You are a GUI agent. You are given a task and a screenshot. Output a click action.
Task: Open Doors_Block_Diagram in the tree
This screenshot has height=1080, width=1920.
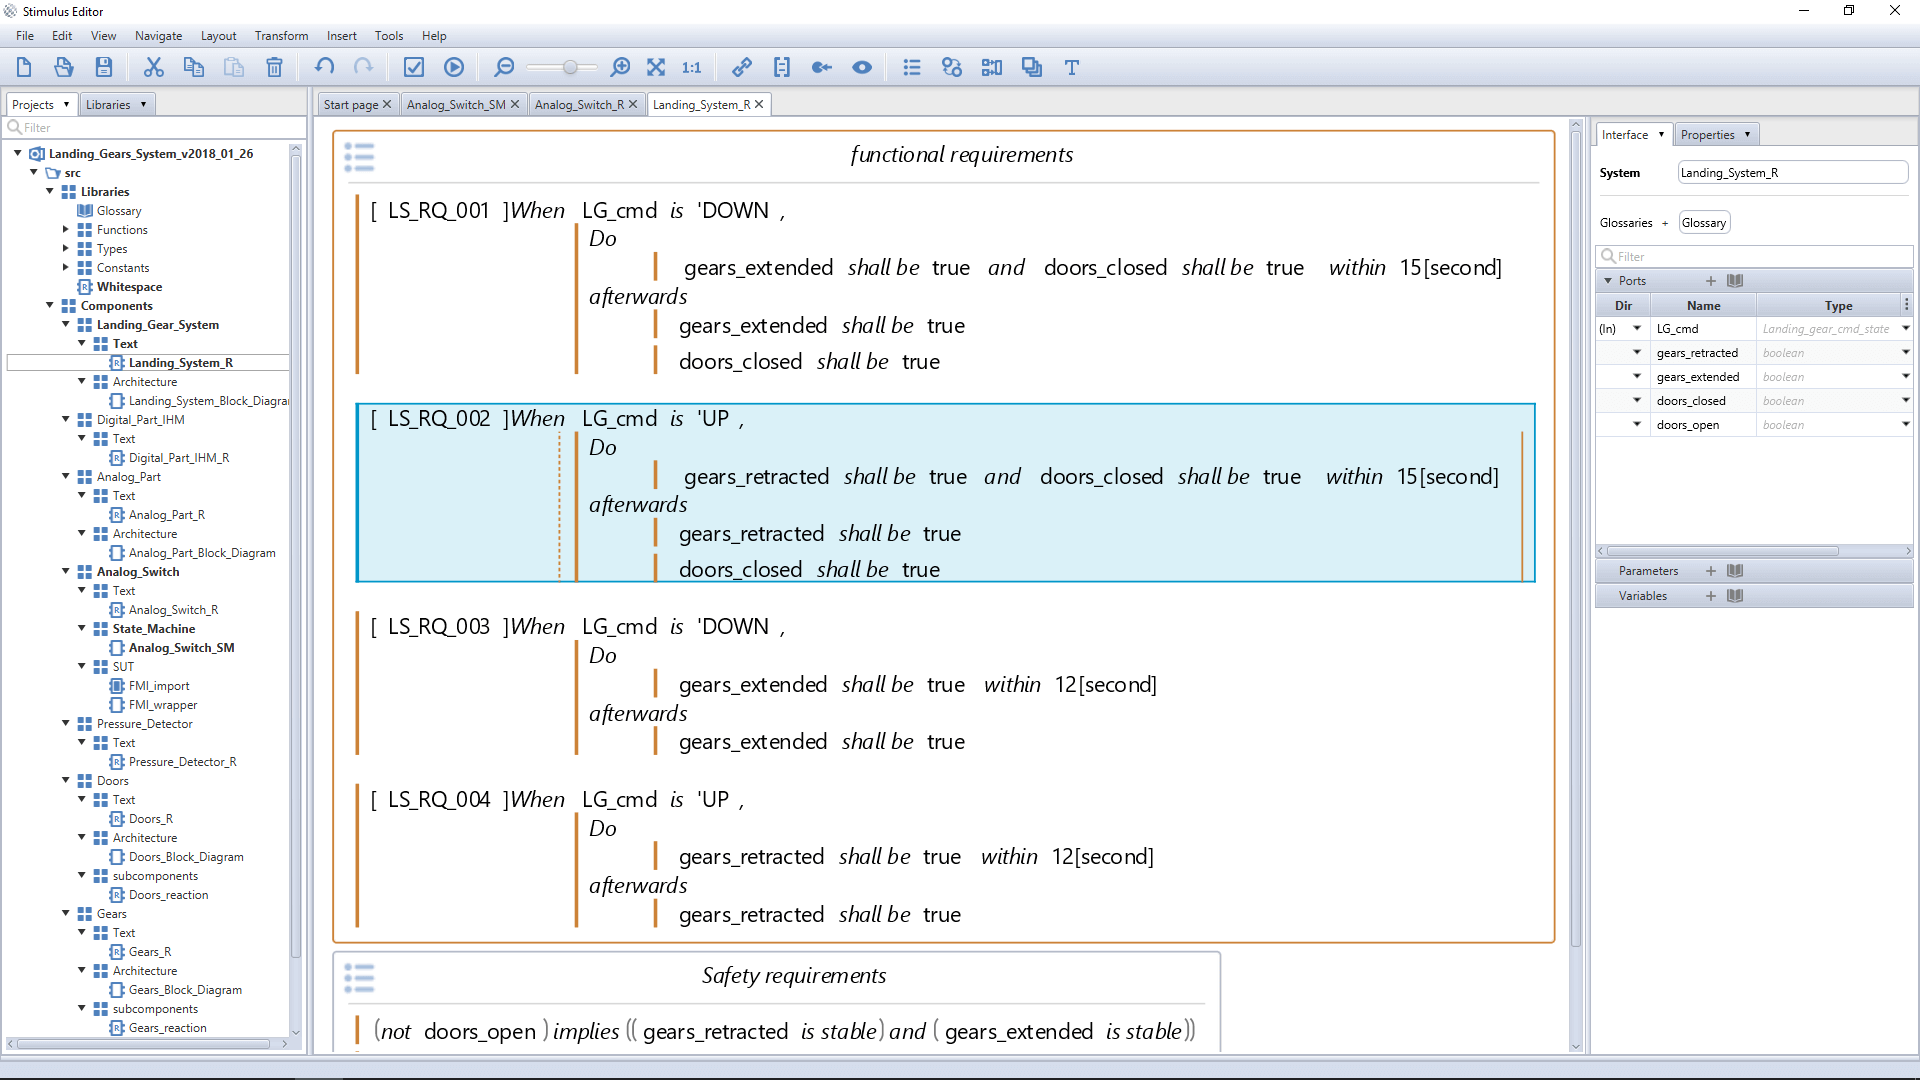point(186,857)
